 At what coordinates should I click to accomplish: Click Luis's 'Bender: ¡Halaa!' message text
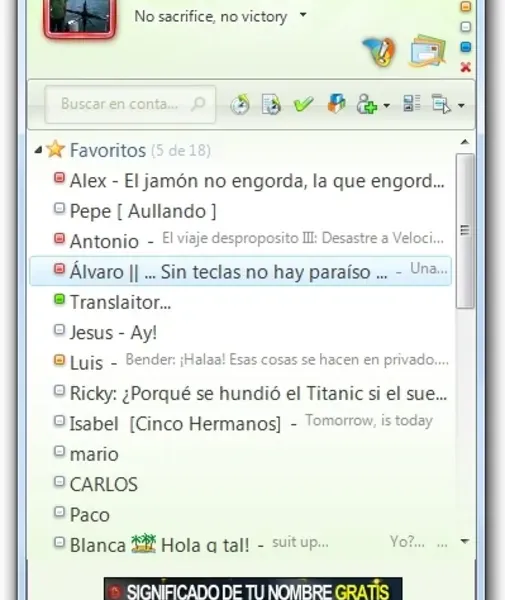[287, 360]
